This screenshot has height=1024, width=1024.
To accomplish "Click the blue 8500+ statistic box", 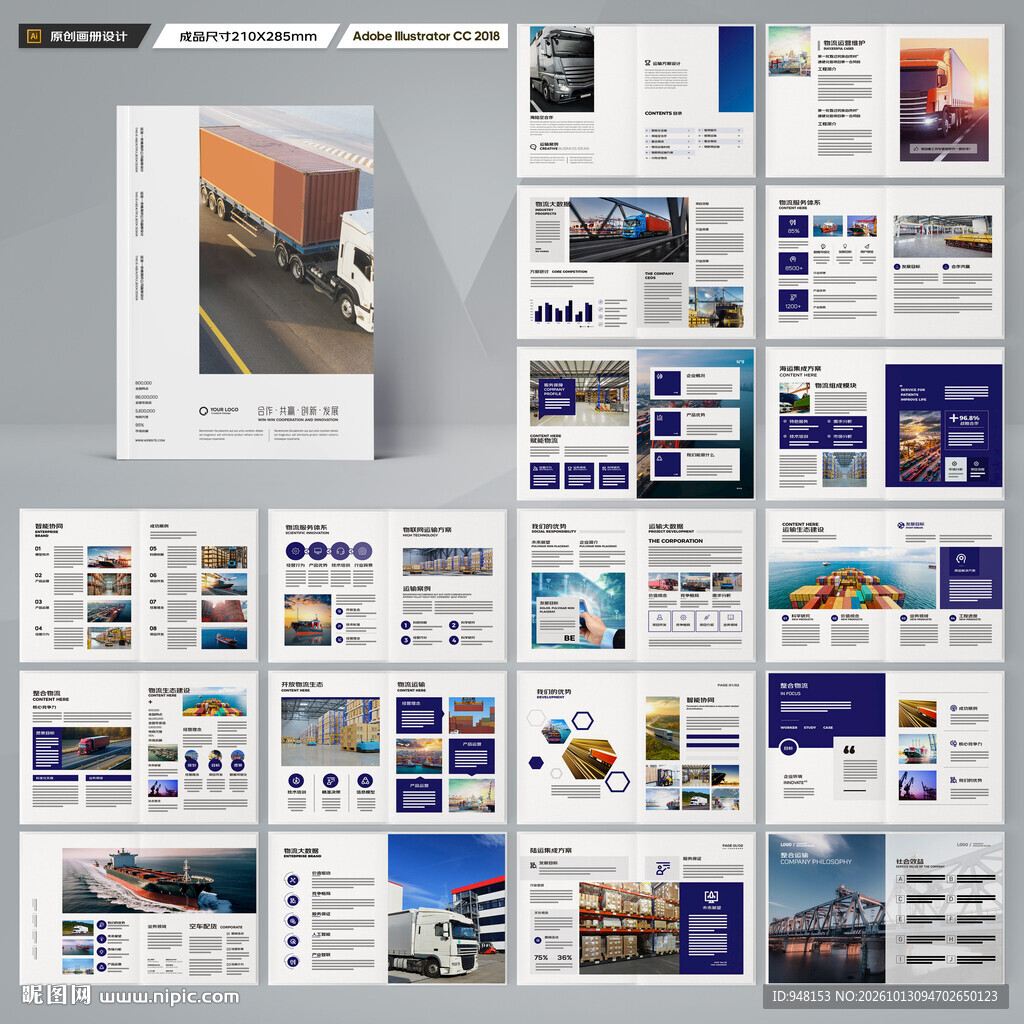I will [x=793, y=263].
